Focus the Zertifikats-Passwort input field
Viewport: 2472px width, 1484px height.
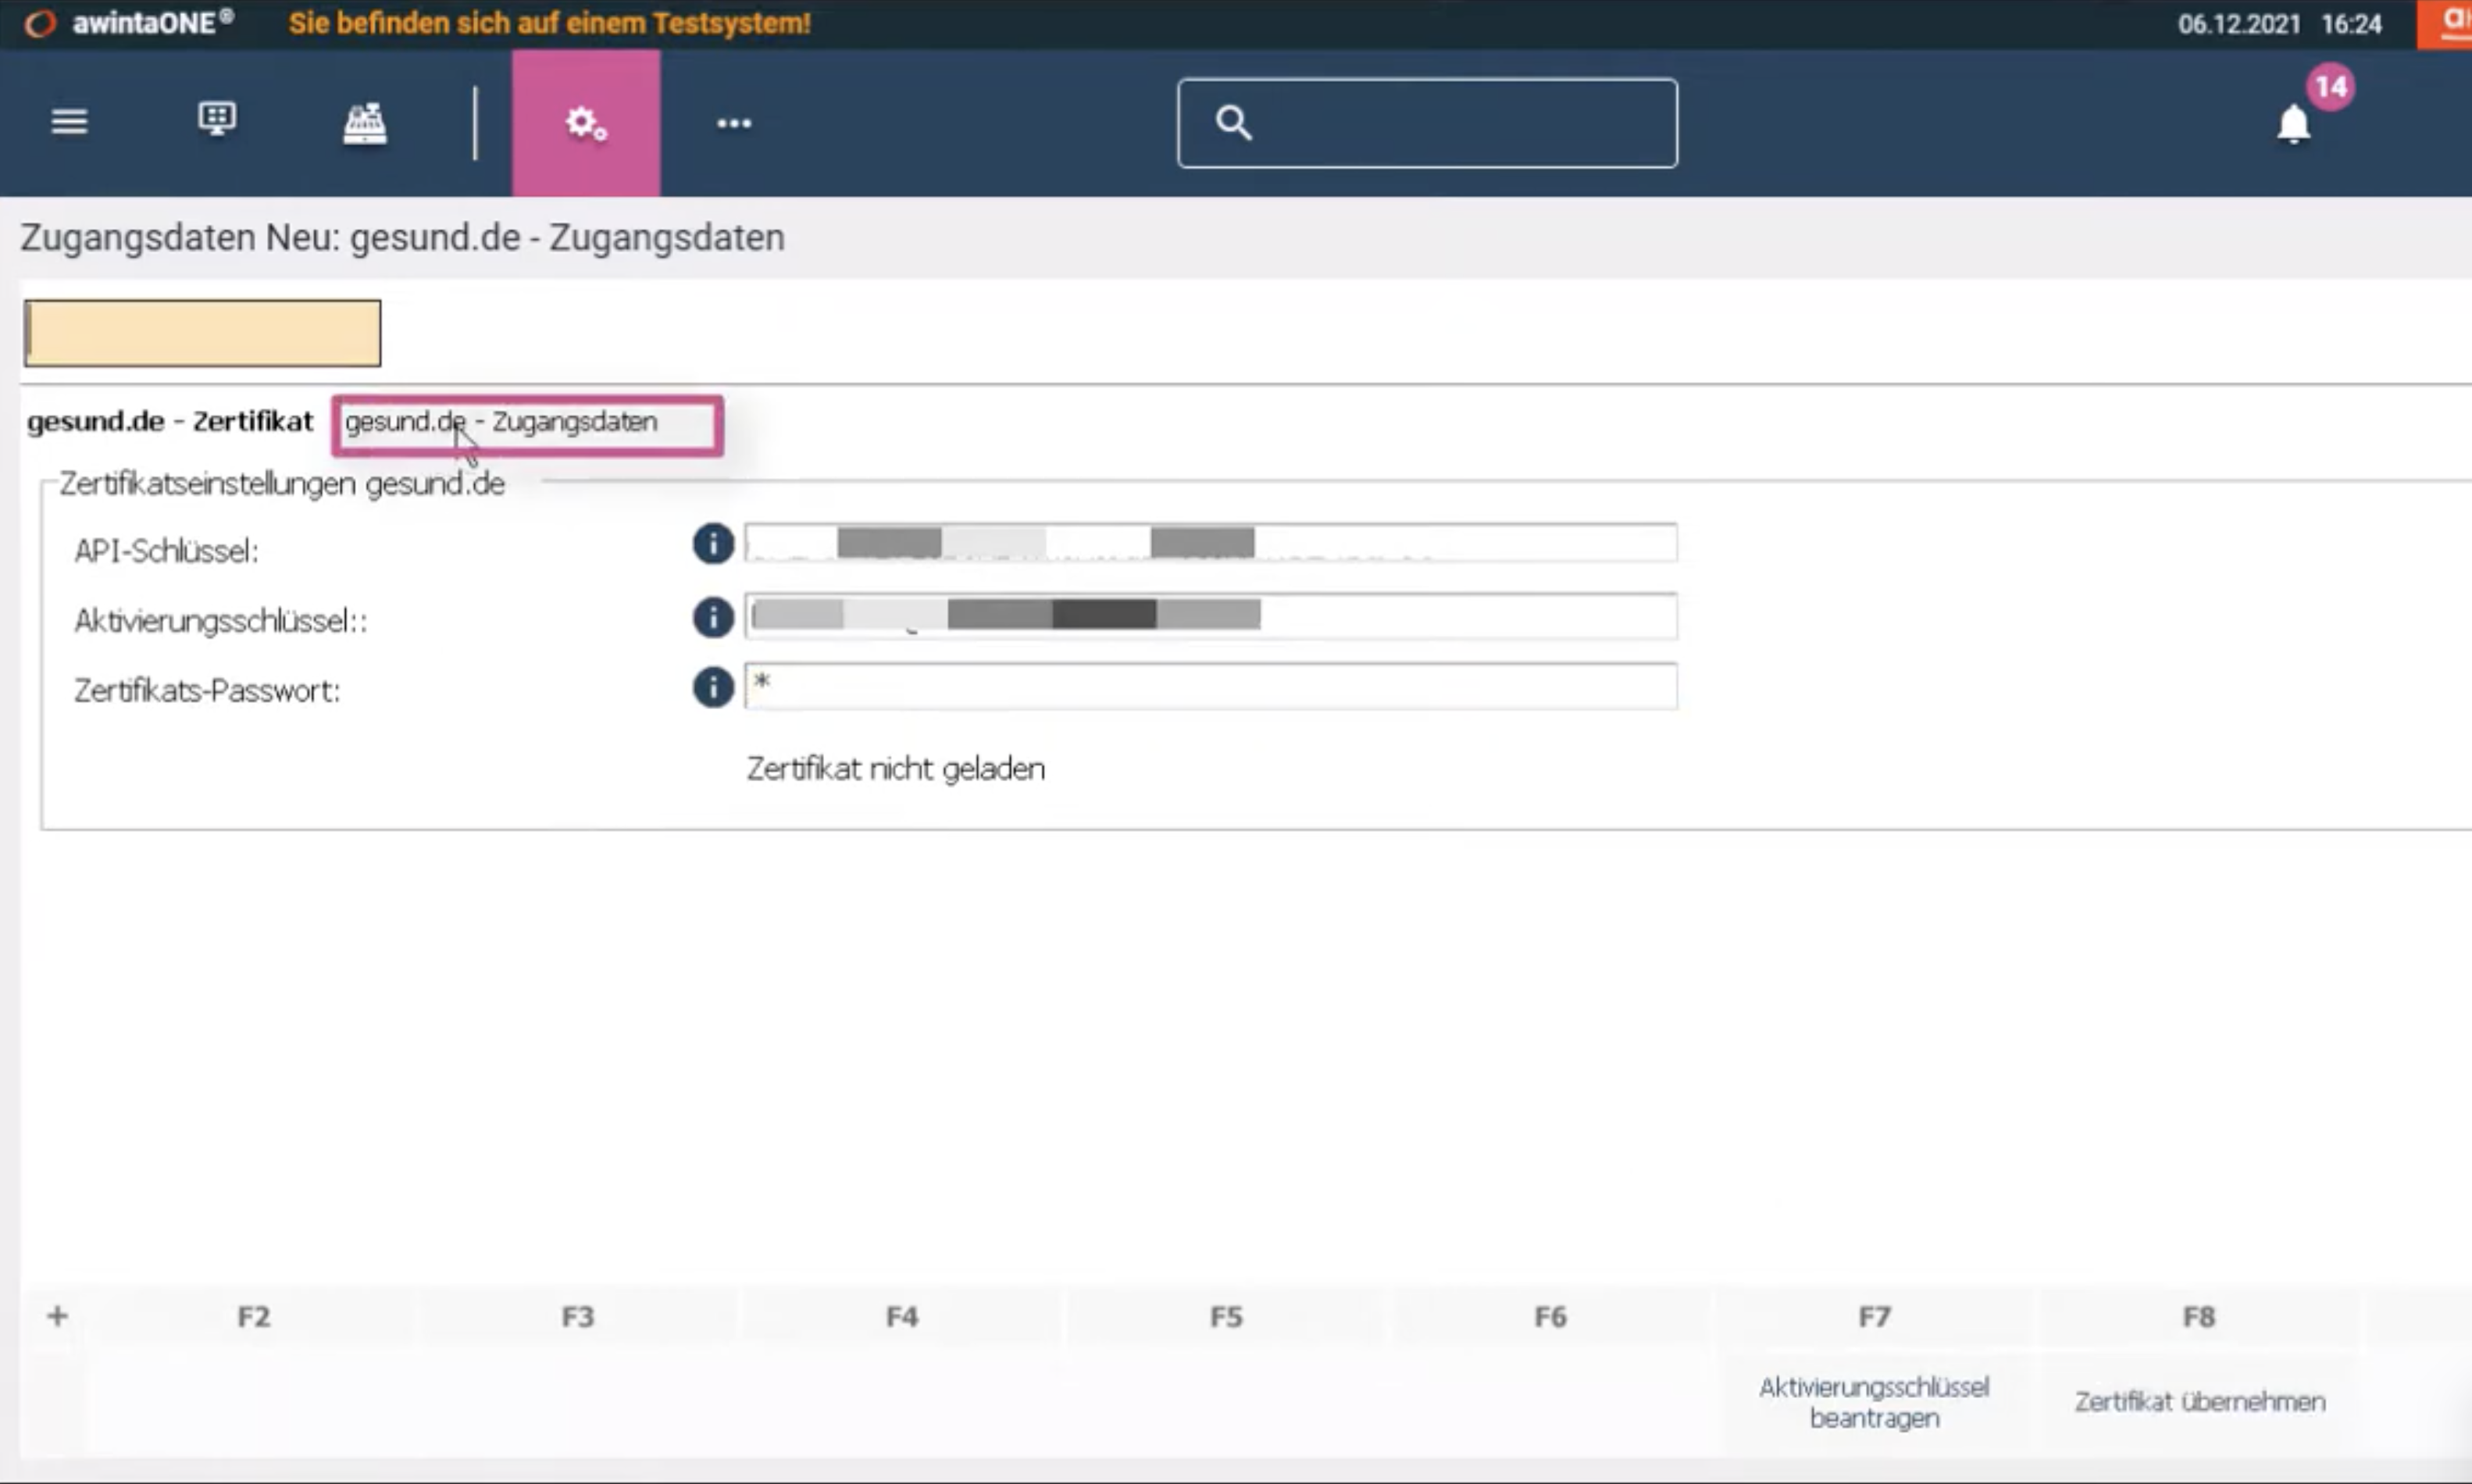1211,686
